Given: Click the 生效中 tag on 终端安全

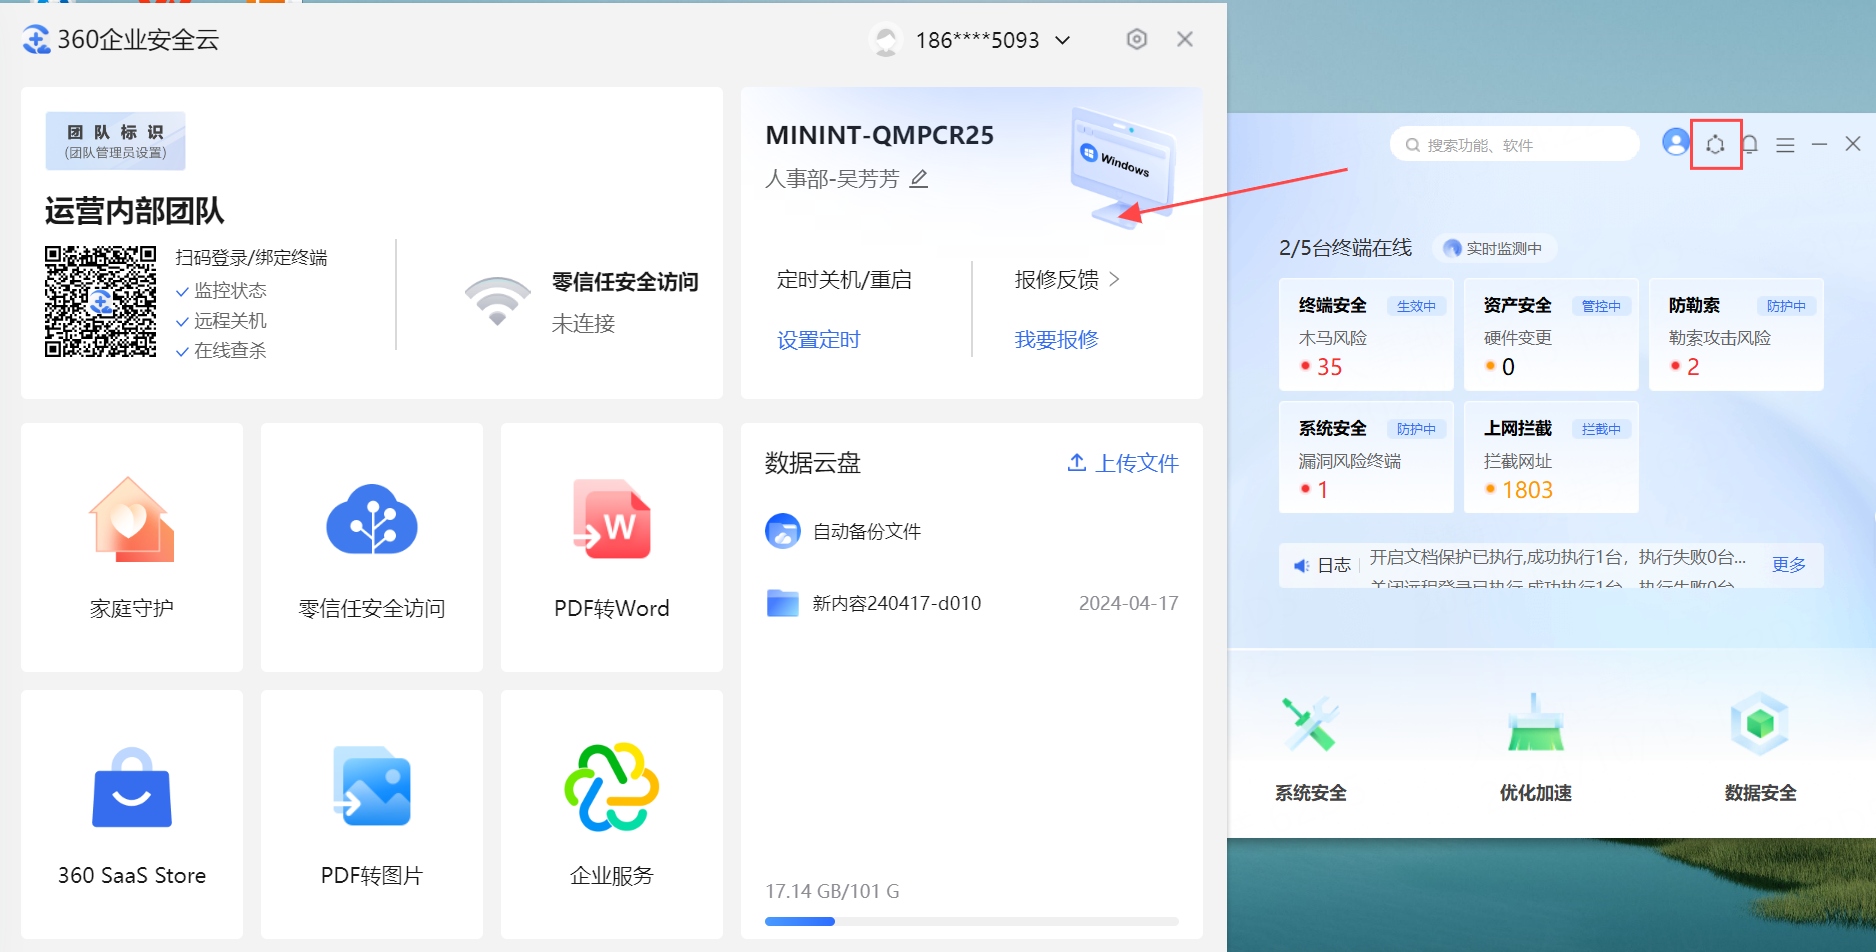Looking at the screenshot, I should click(x=1416, y=306).
